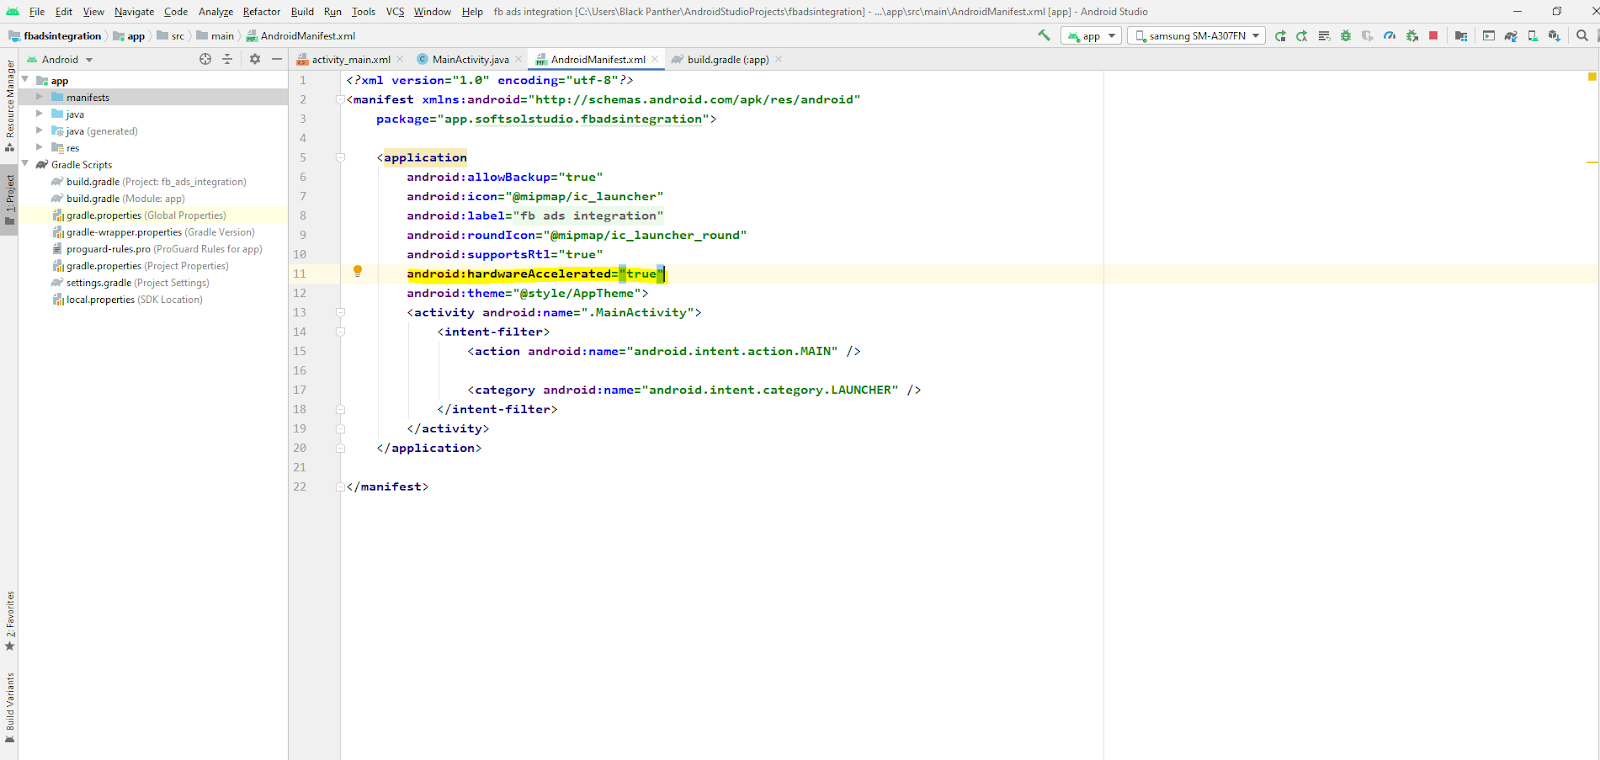1600x760 pixels.
Task: Click the fbadsintegration breadcrumb
Action: (x=62, y=36)
